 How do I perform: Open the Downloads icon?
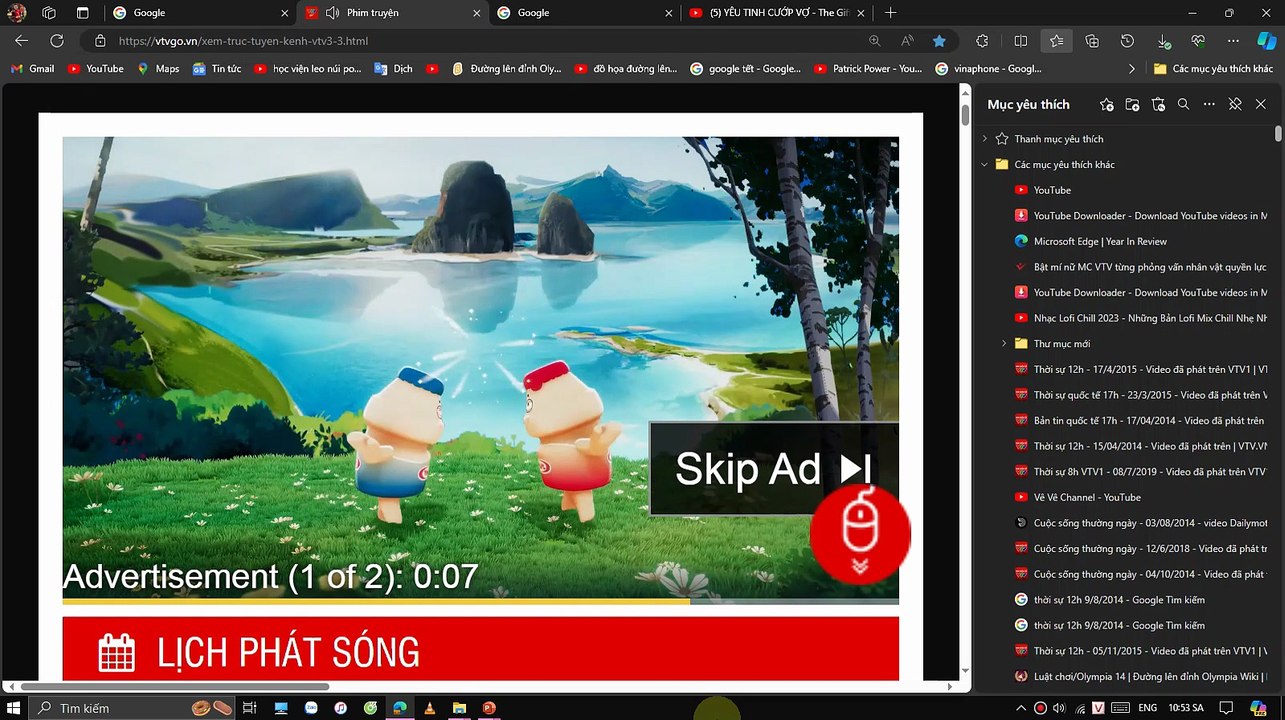(x=1164, y=41)
